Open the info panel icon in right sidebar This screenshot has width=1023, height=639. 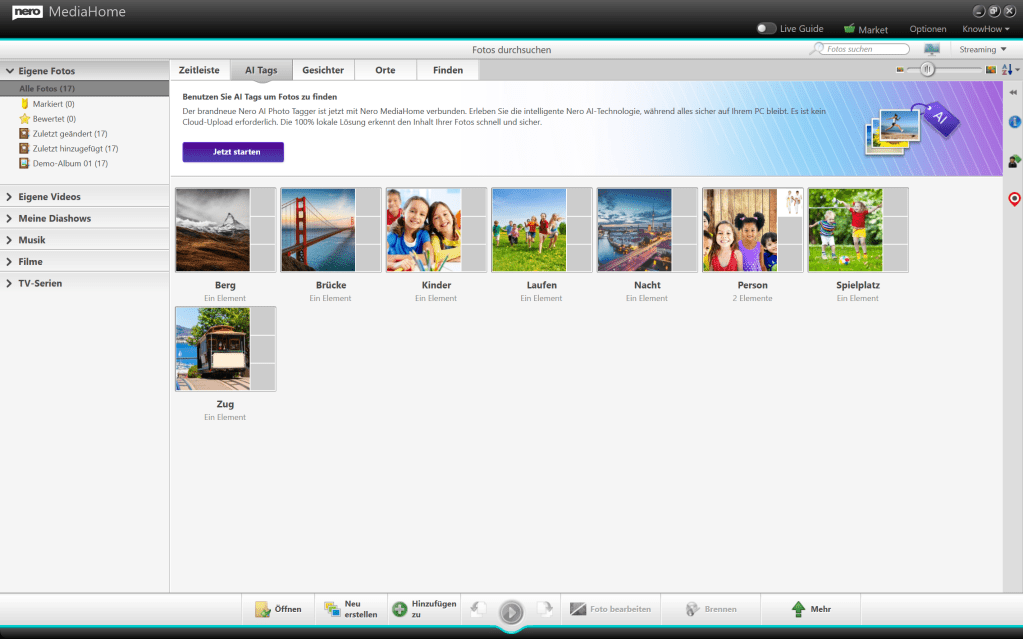(1014, 122)
